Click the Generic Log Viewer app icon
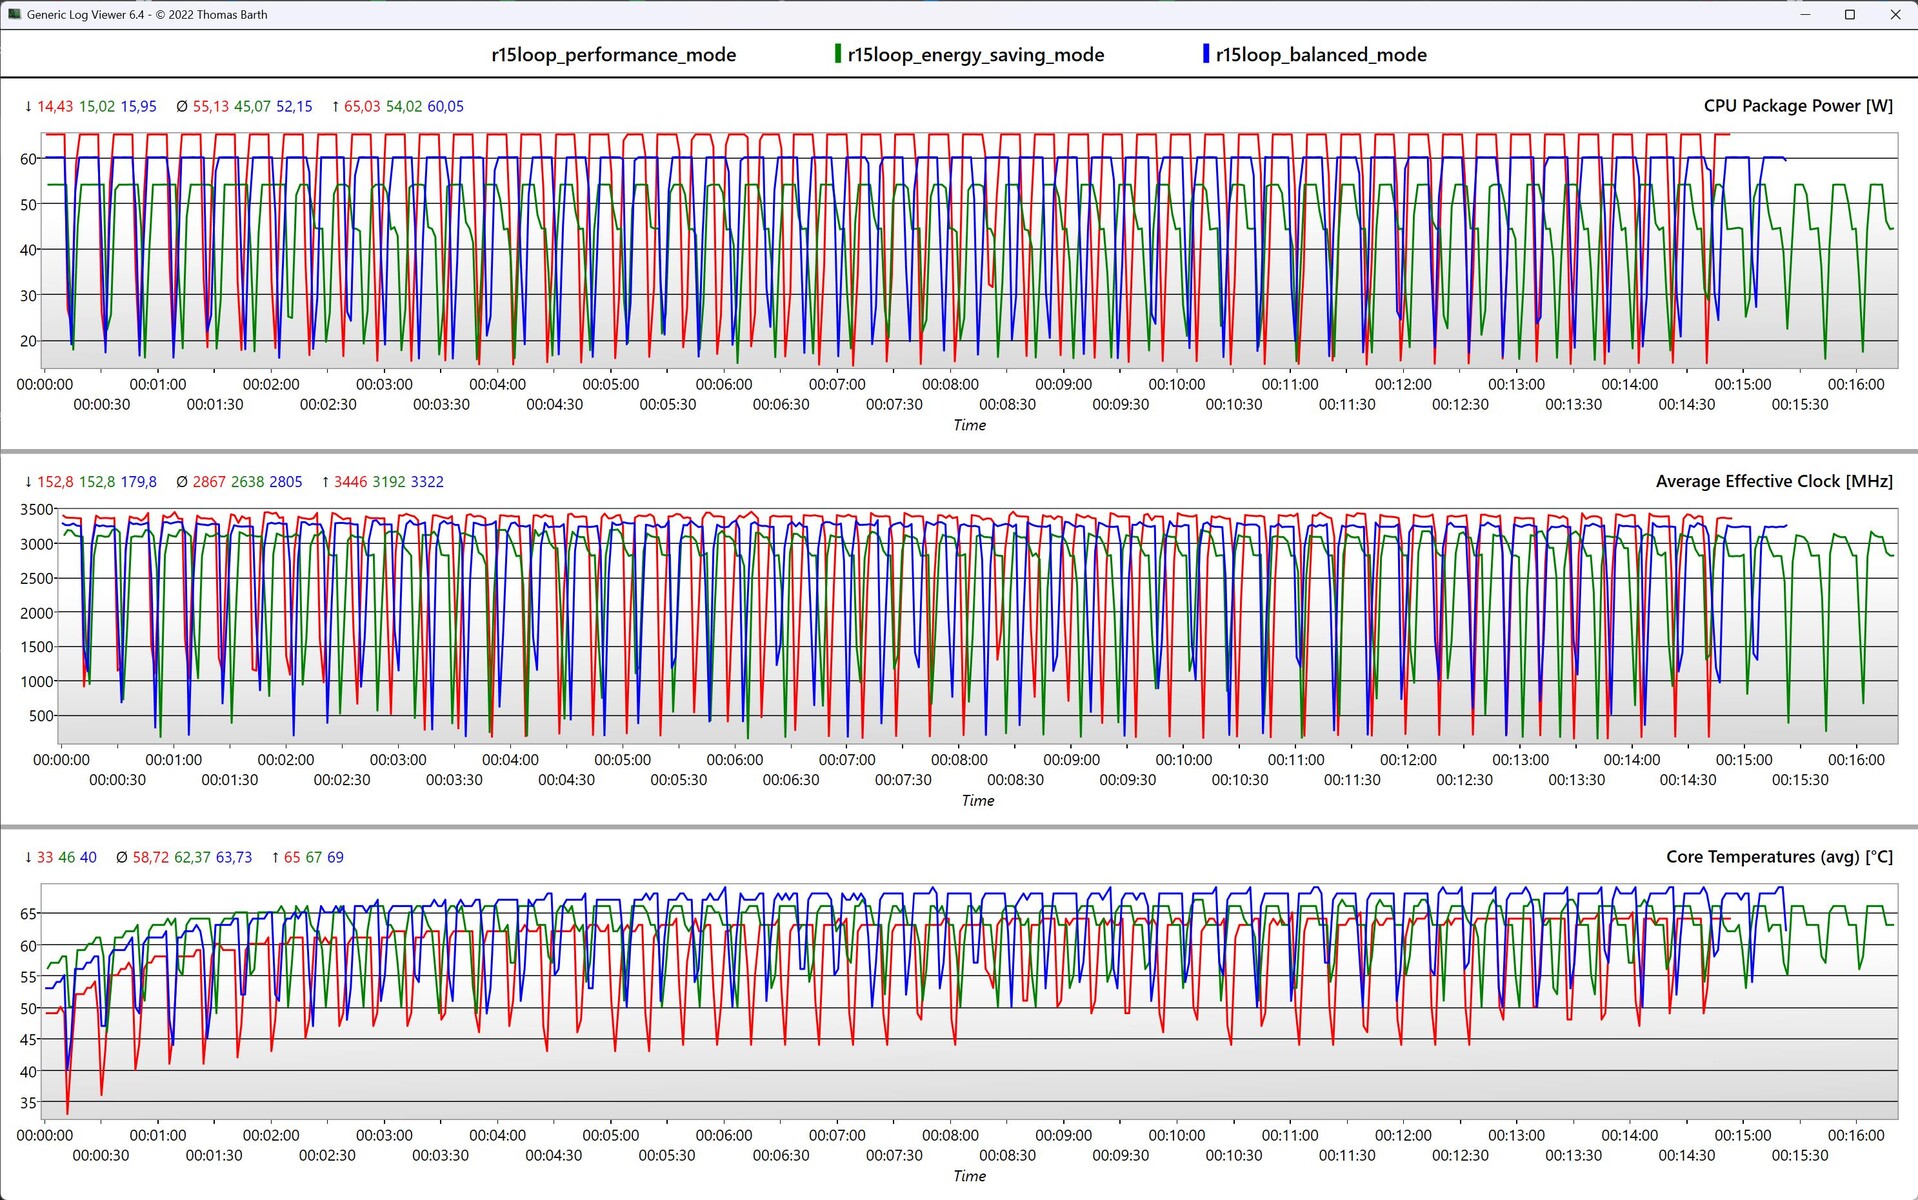 tap(13, 14)
